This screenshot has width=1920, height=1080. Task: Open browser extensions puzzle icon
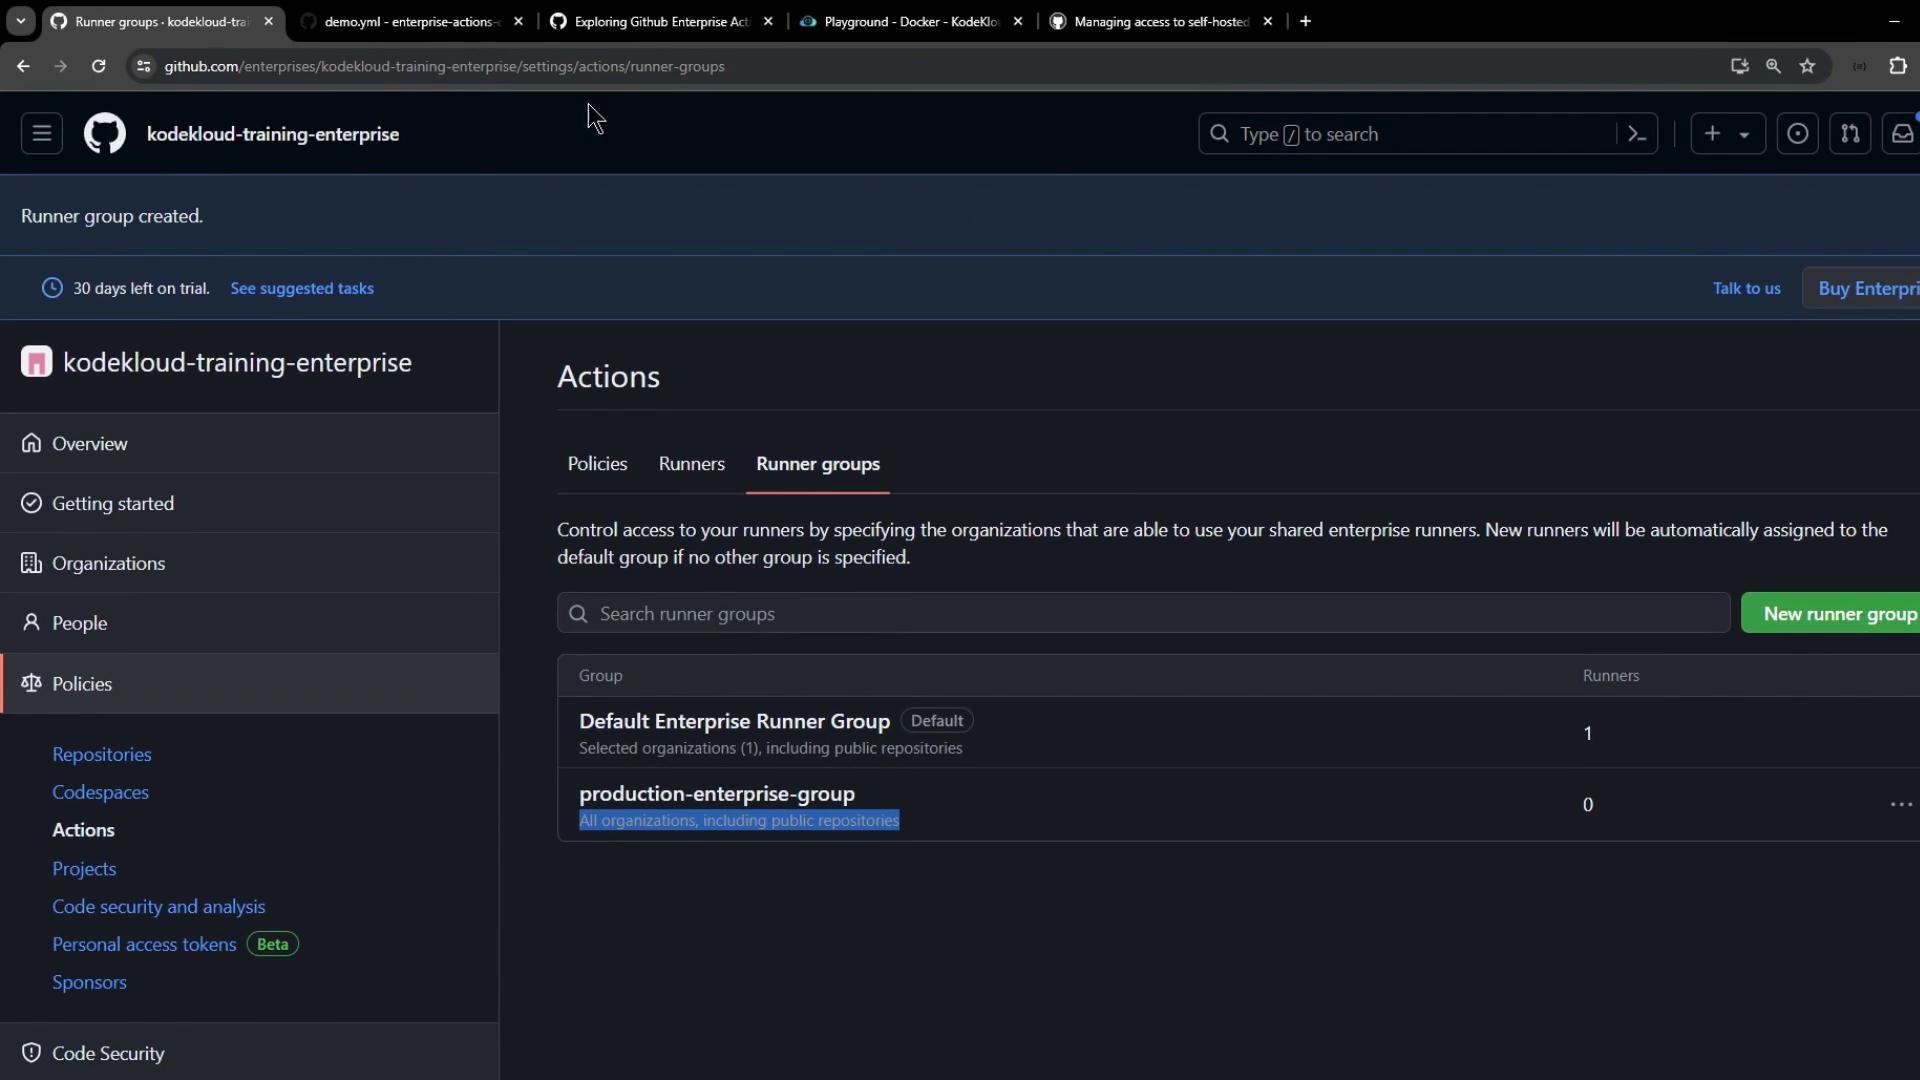click(x=1897, y=66)
